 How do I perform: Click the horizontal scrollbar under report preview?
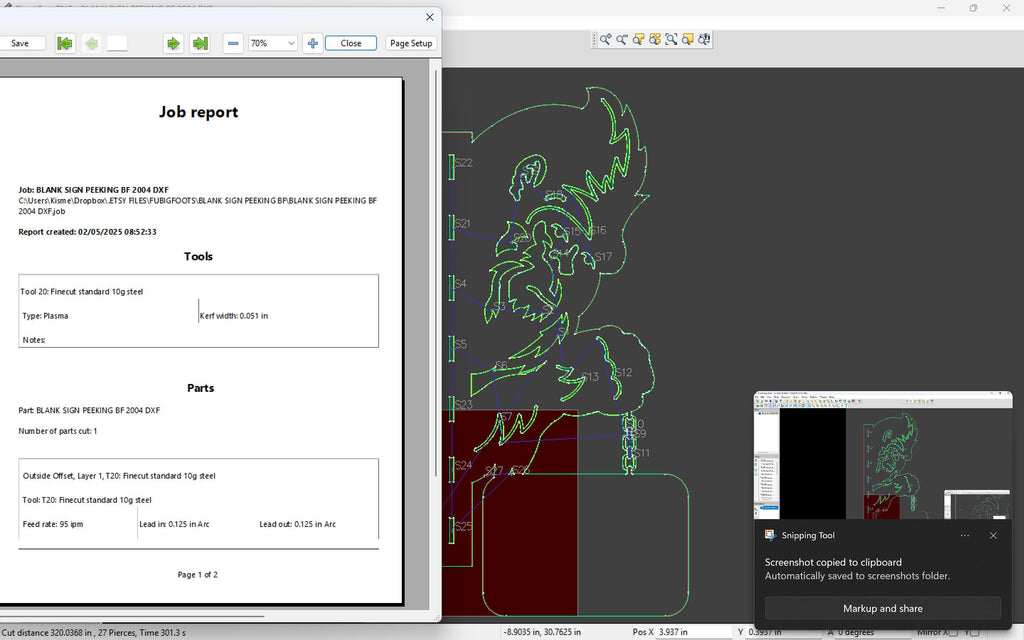click(132, 616)
